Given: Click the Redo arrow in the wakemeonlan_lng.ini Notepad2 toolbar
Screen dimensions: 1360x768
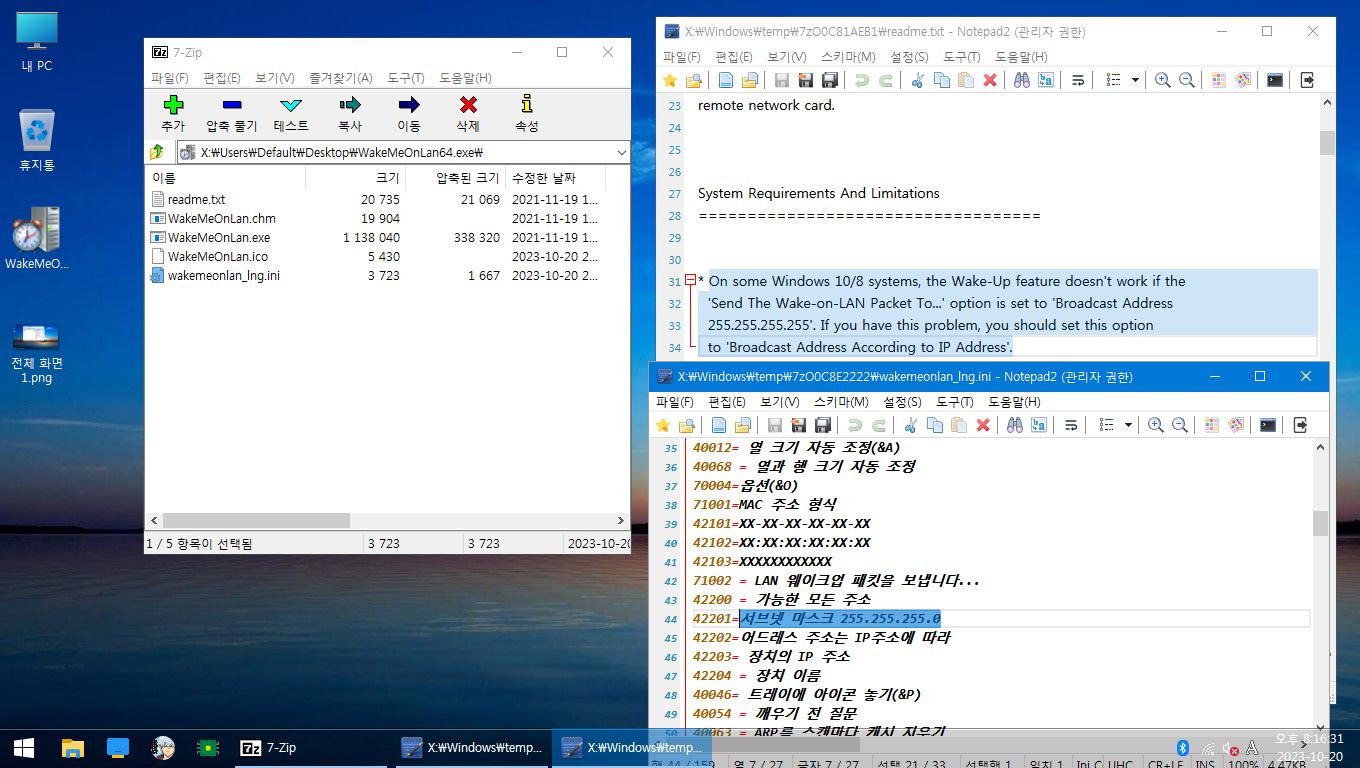Looking at the screenshot, I should point(879,425).
